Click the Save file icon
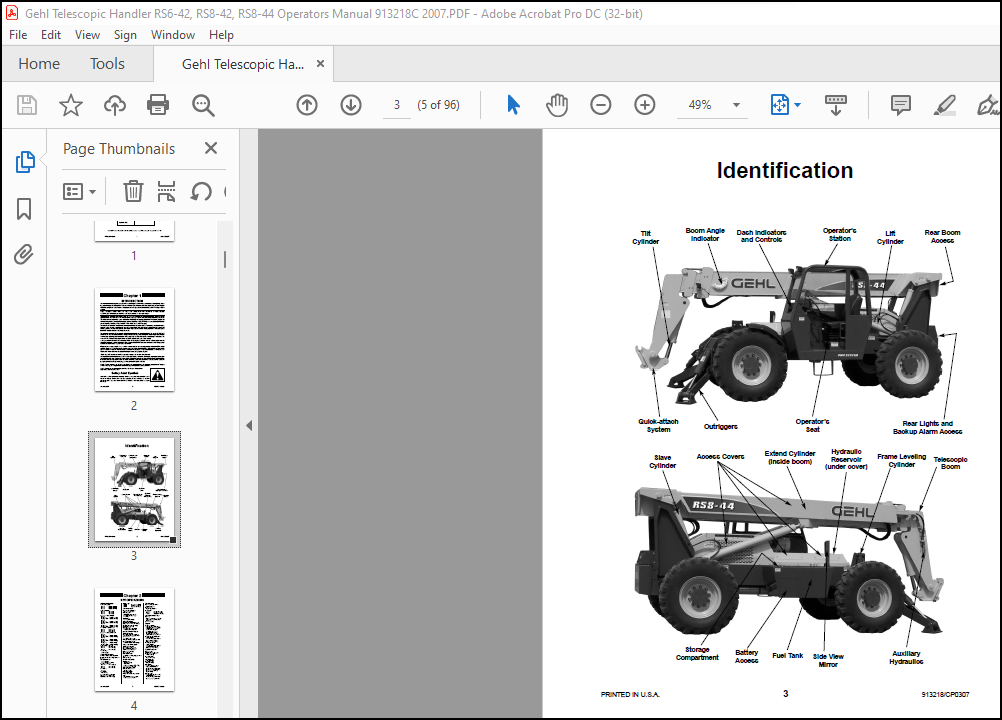 click(x=27, y=105)
